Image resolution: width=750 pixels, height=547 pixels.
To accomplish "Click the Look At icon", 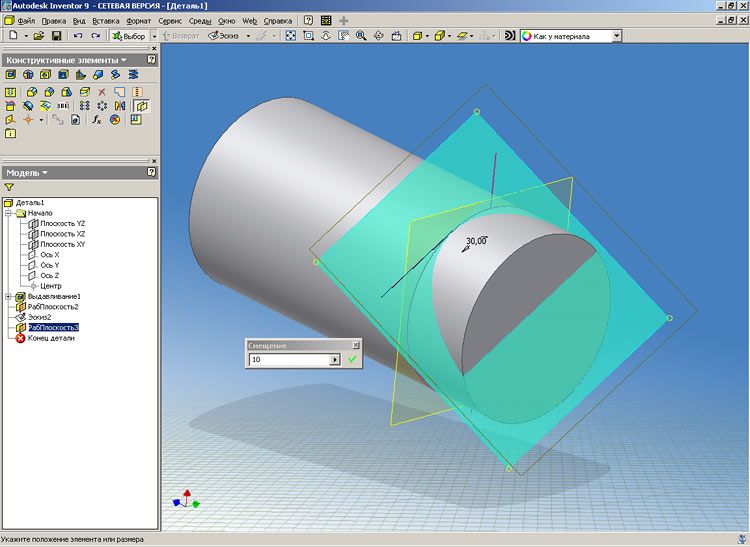I will click(x=396, y=36).
